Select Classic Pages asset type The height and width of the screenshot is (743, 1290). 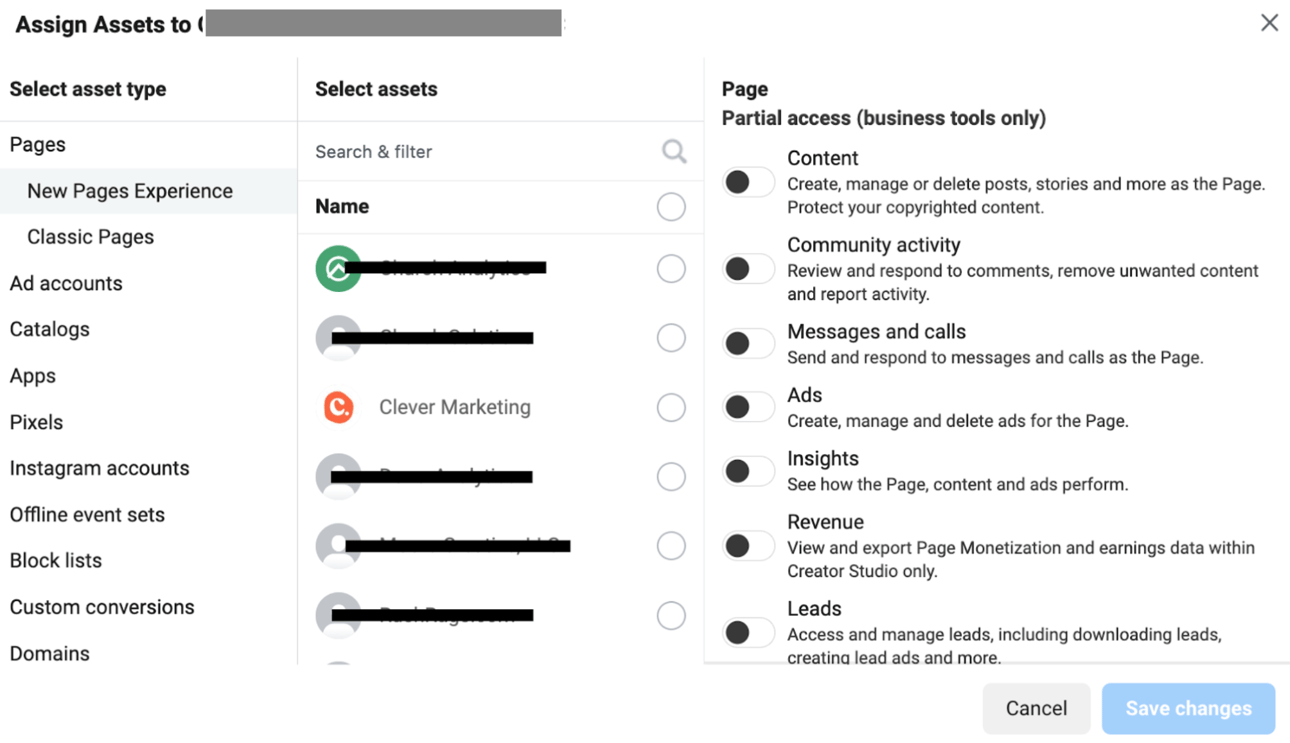tap(91, 237)
